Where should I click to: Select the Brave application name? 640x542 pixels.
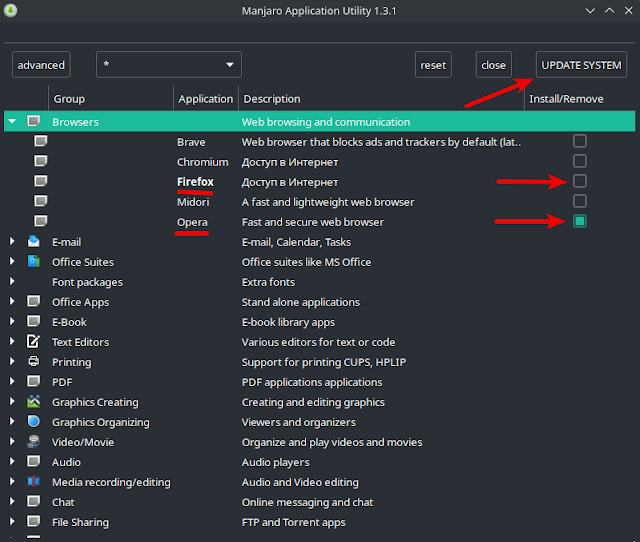[191, 142]
